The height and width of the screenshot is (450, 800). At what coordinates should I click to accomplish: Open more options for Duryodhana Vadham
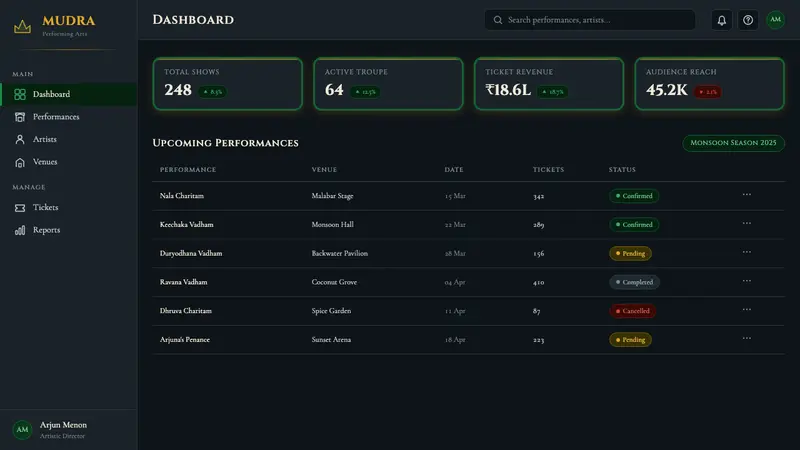point(746,252)
